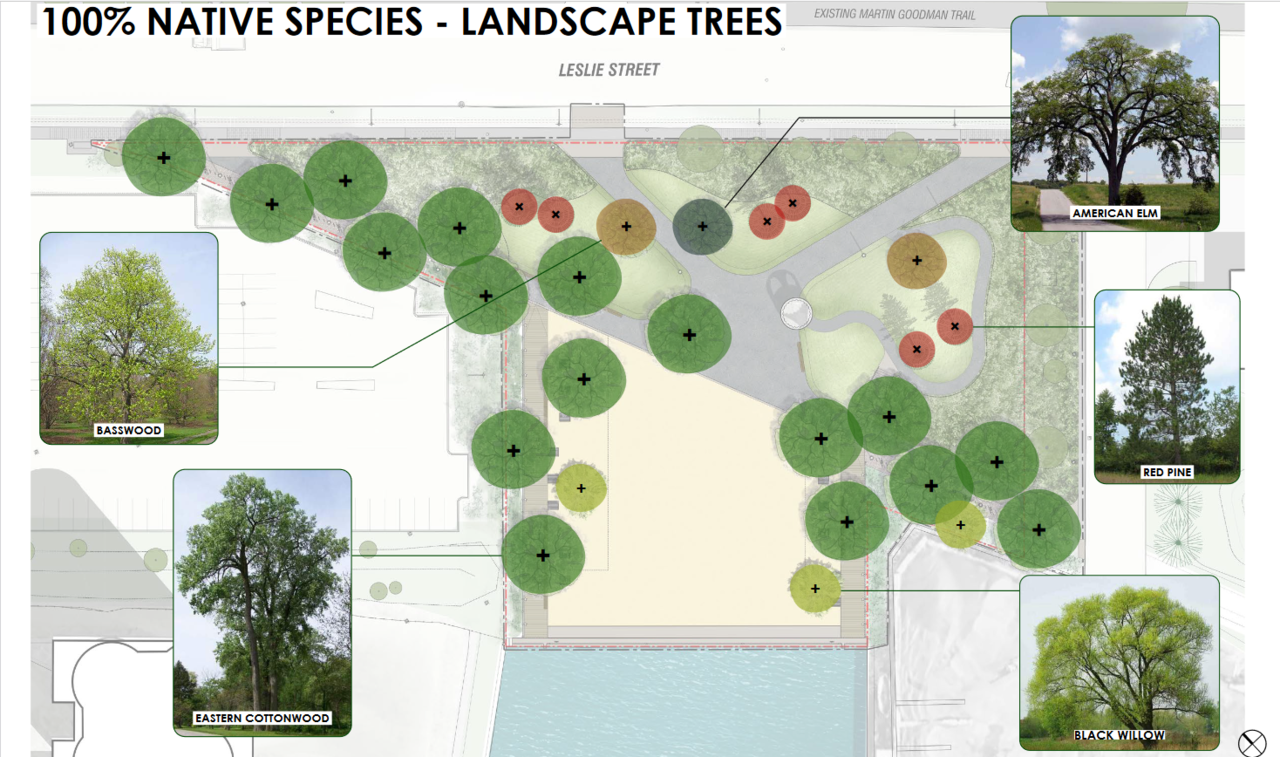Click the white circular feature in the plaza
The image size is (1280, 757).
point(796,313)
